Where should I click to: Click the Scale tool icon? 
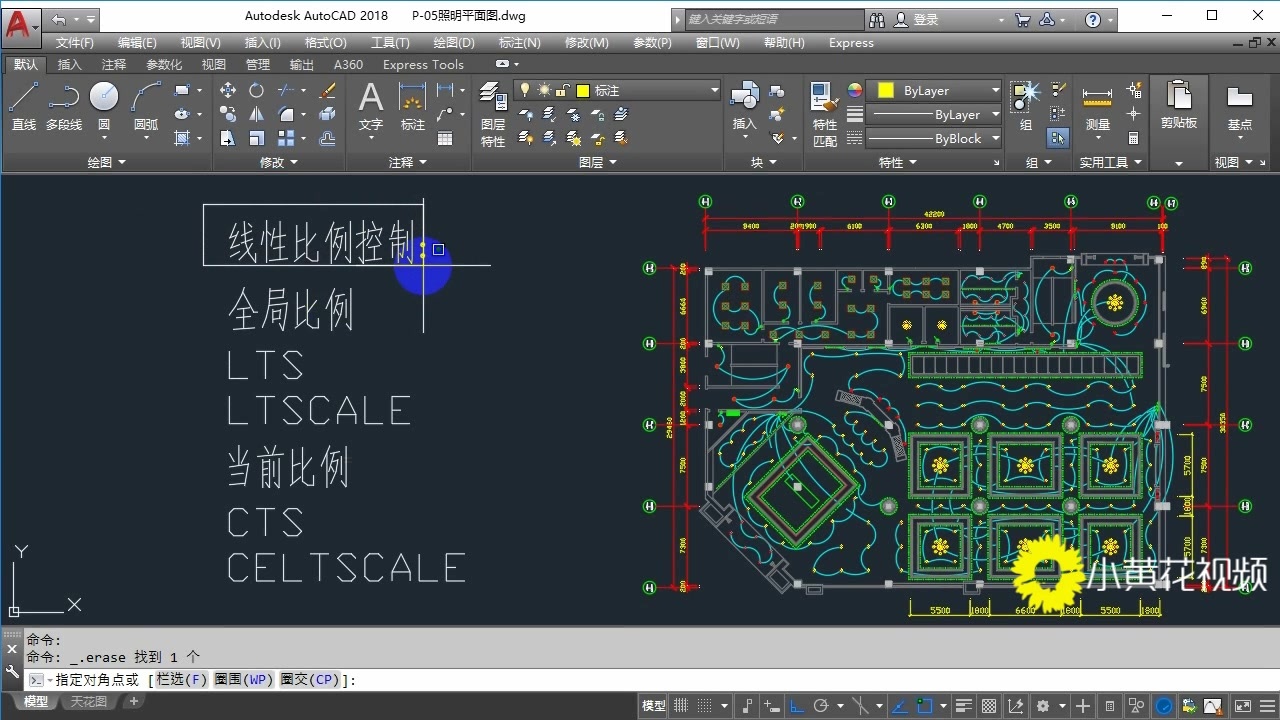click(257, 138)
